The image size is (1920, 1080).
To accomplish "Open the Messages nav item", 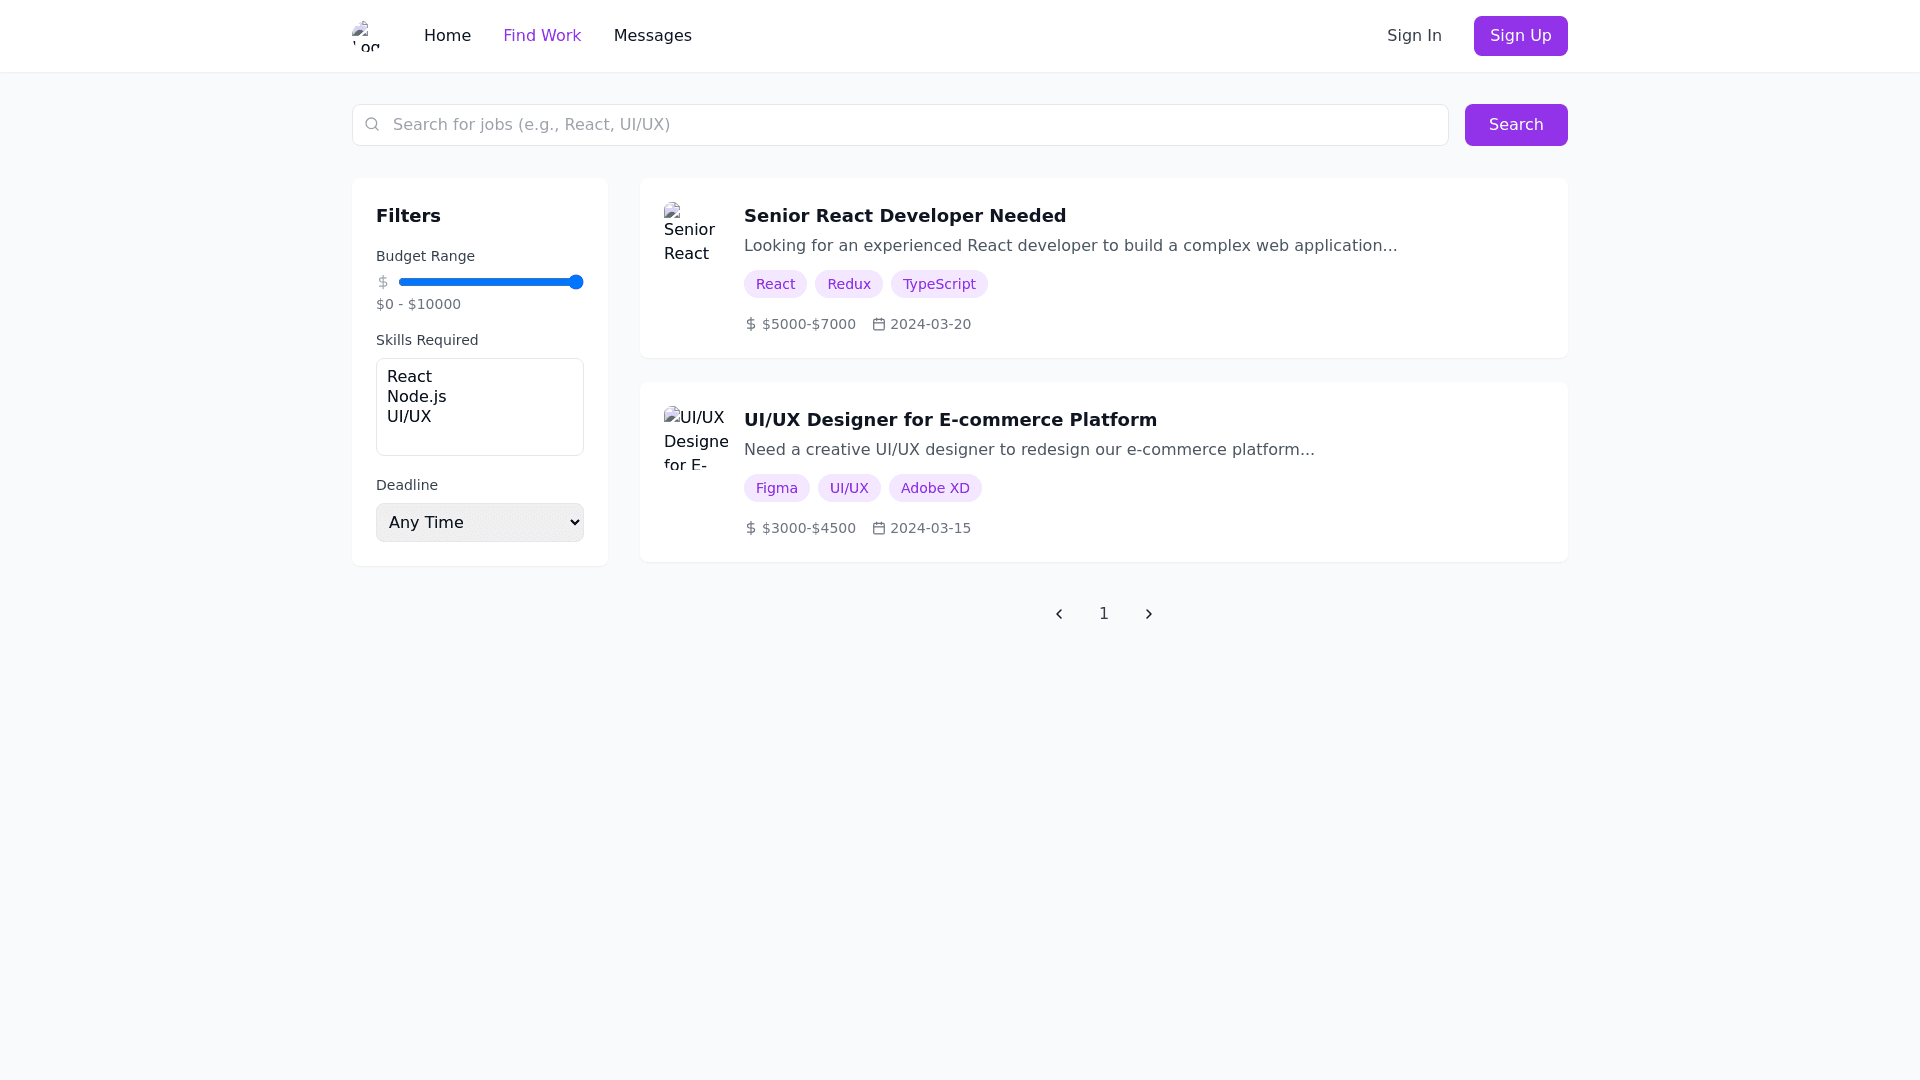I will pyautogui.click(x=652, y=36).
